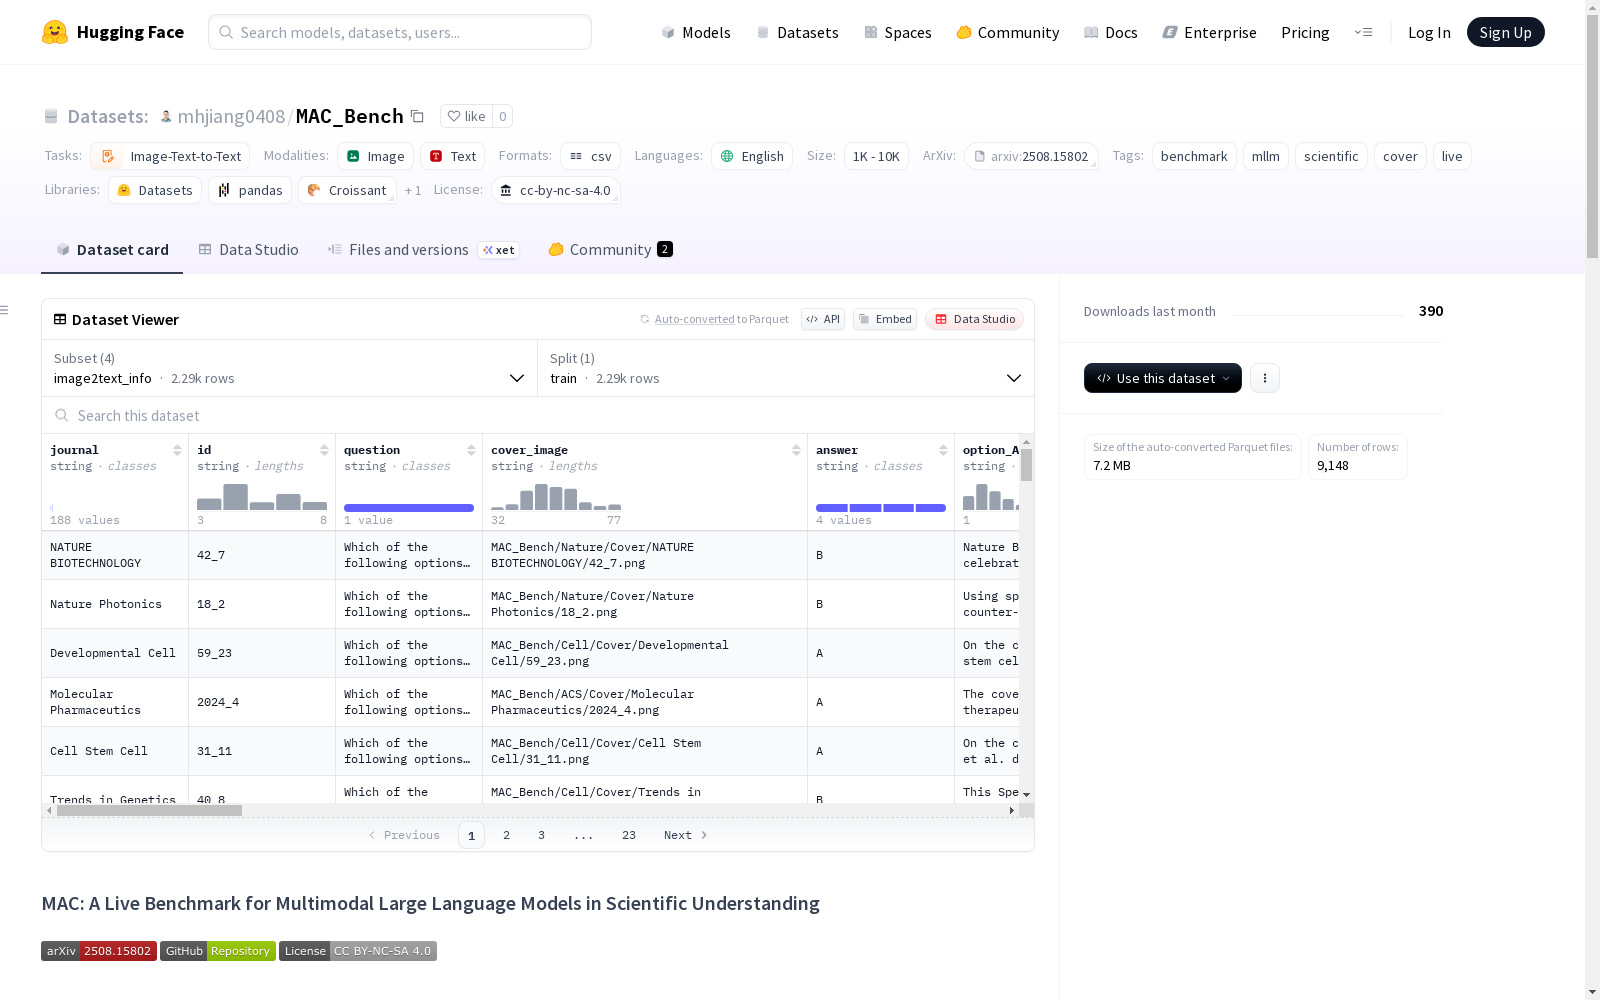Viewport: 1600px width, 1000px height.
Task: Click the horizontal table scrollbar
Action: 150,810
